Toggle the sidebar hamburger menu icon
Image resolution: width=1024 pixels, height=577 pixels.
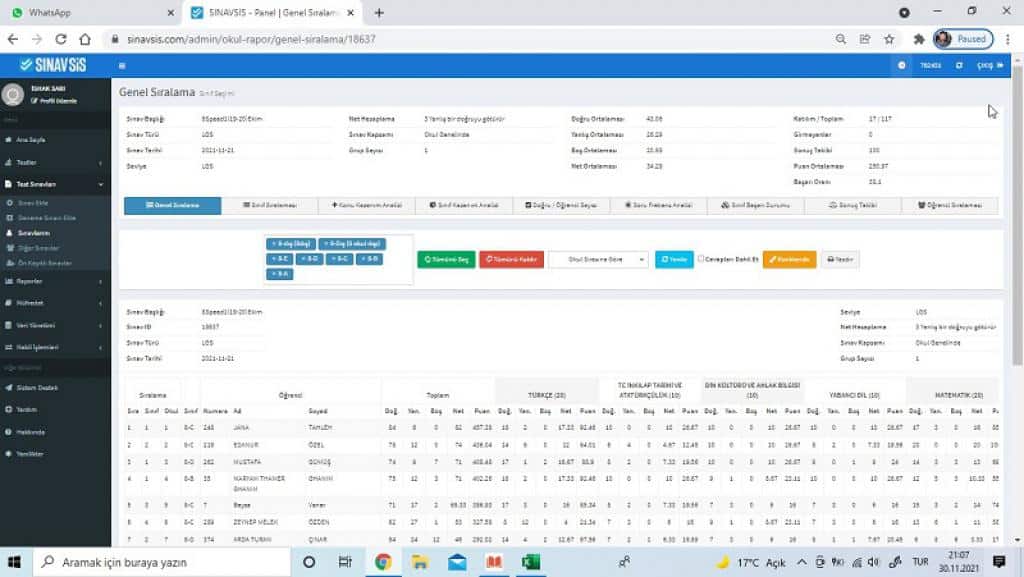click(122, 65)
